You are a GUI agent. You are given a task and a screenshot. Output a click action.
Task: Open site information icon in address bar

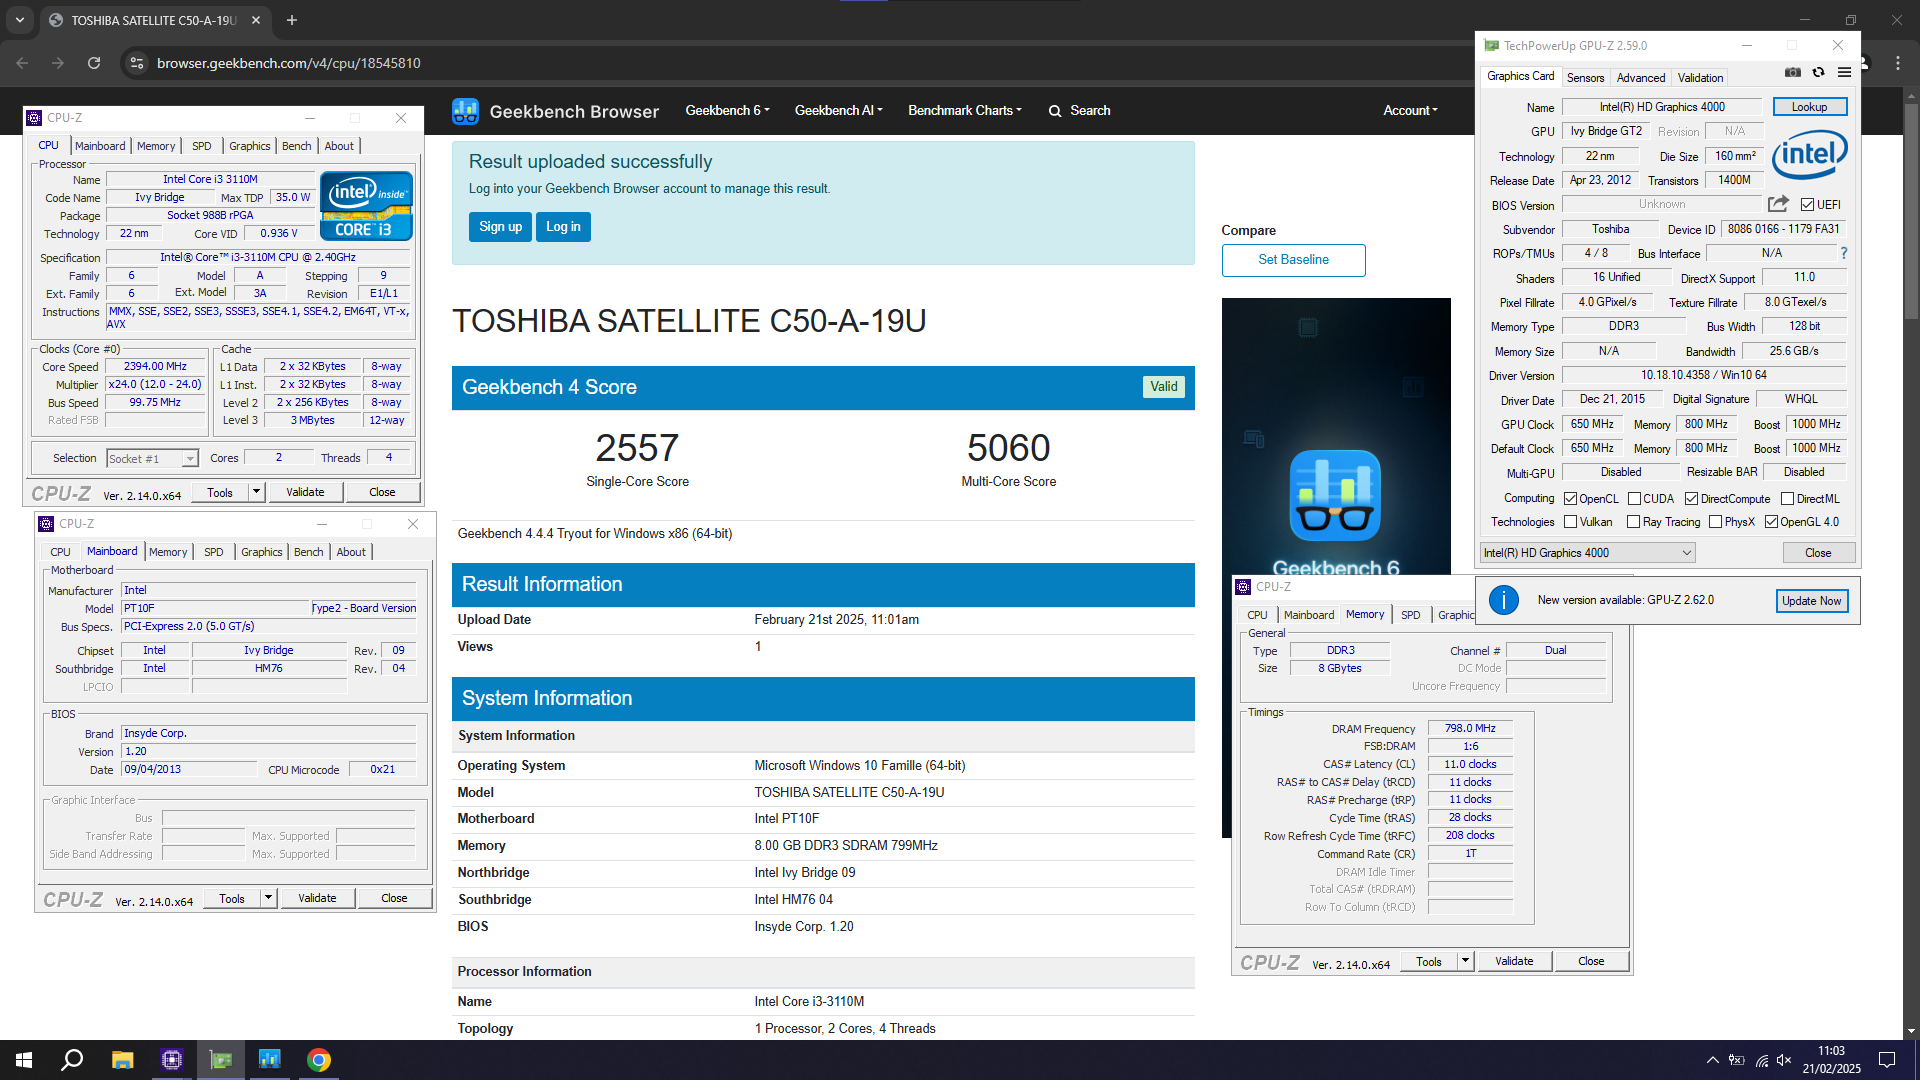137,63
